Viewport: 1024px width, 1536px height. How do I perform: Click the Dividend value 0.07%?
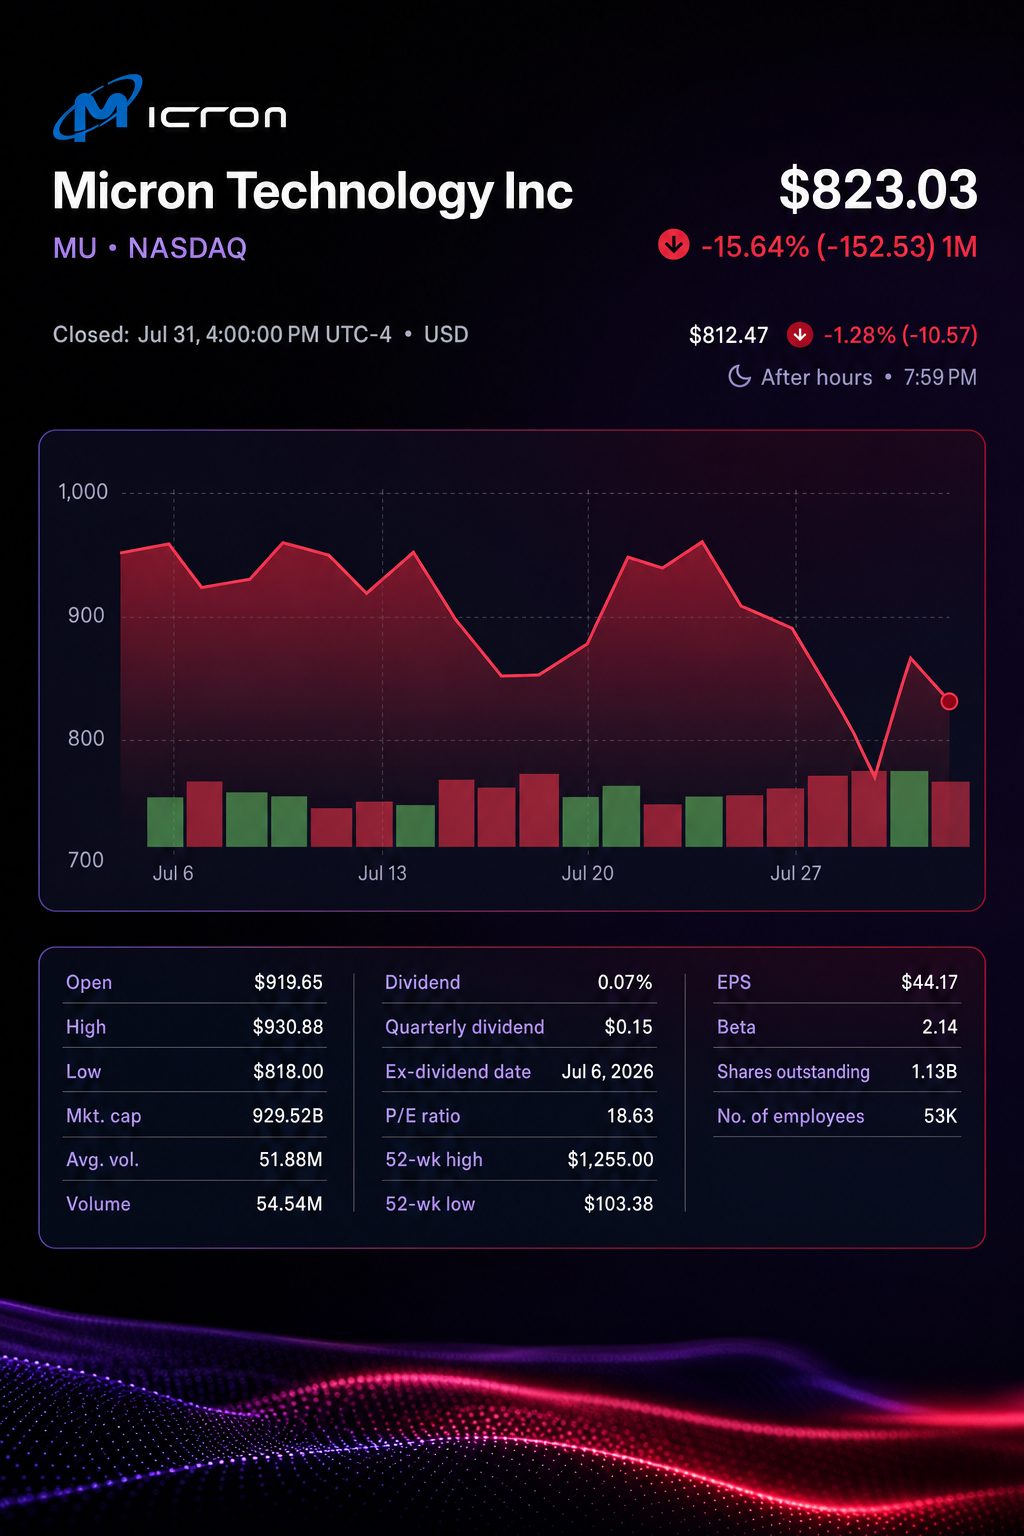pos(625,982)
